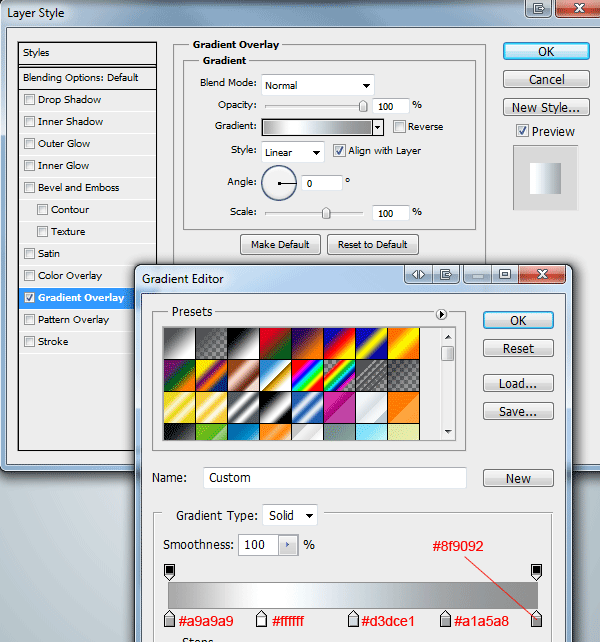Click Smoothness stepper arrow button
600x642 pixels.
(288, 545)
